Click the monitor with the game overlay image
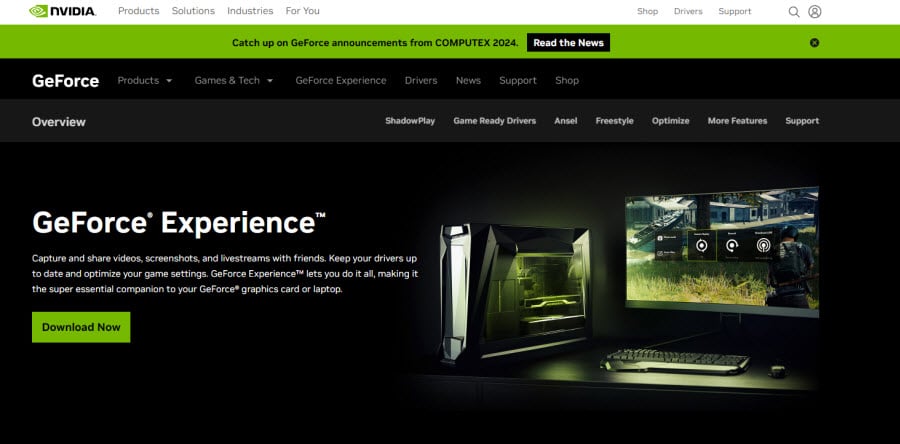Image resolution: width=900 pixels, height=444 pixels. 721,252
